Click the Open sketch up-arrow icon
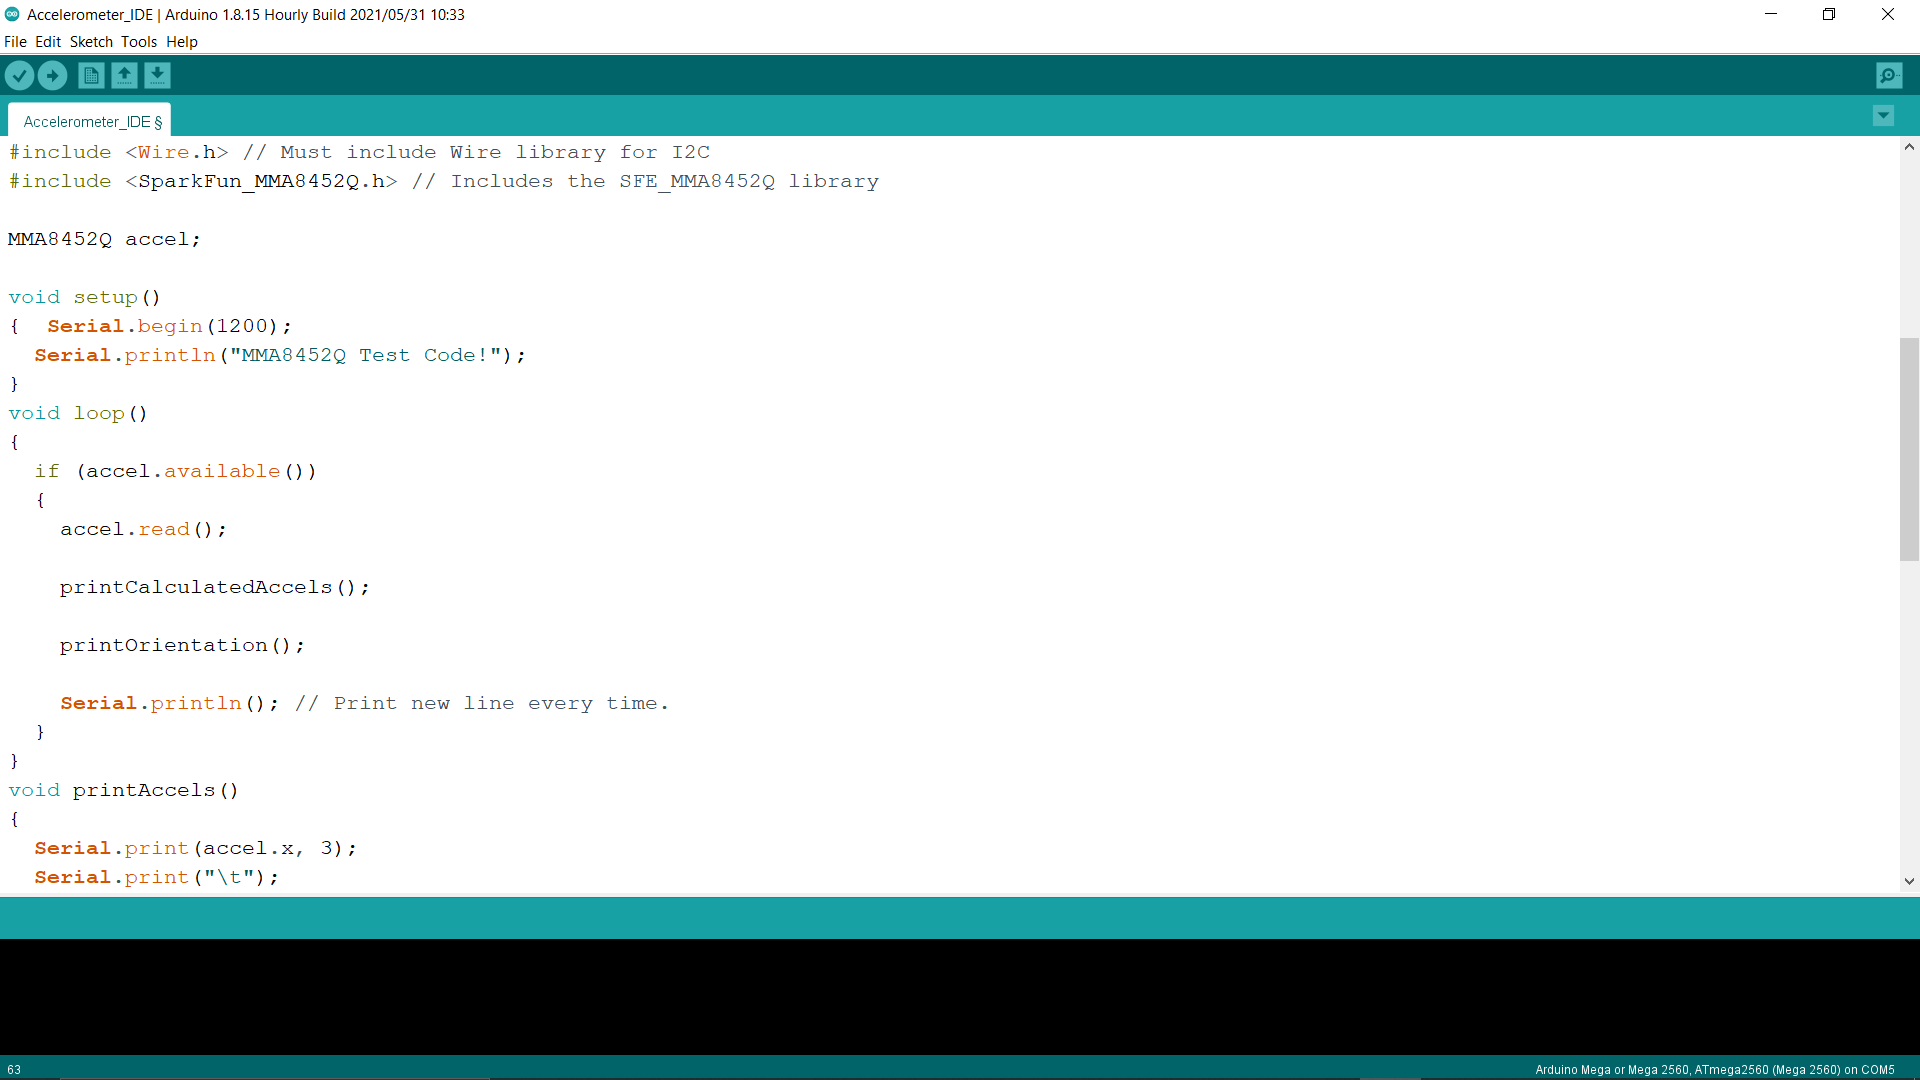The width and height of the screenshot is (1920, 1080). (124, 75)
